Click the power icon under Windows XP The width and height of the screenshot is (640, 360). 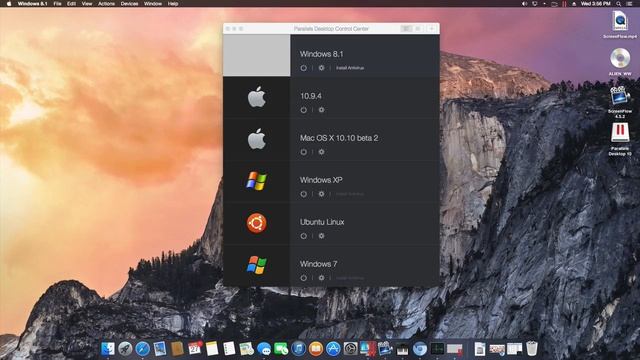(x=303, y=194)
